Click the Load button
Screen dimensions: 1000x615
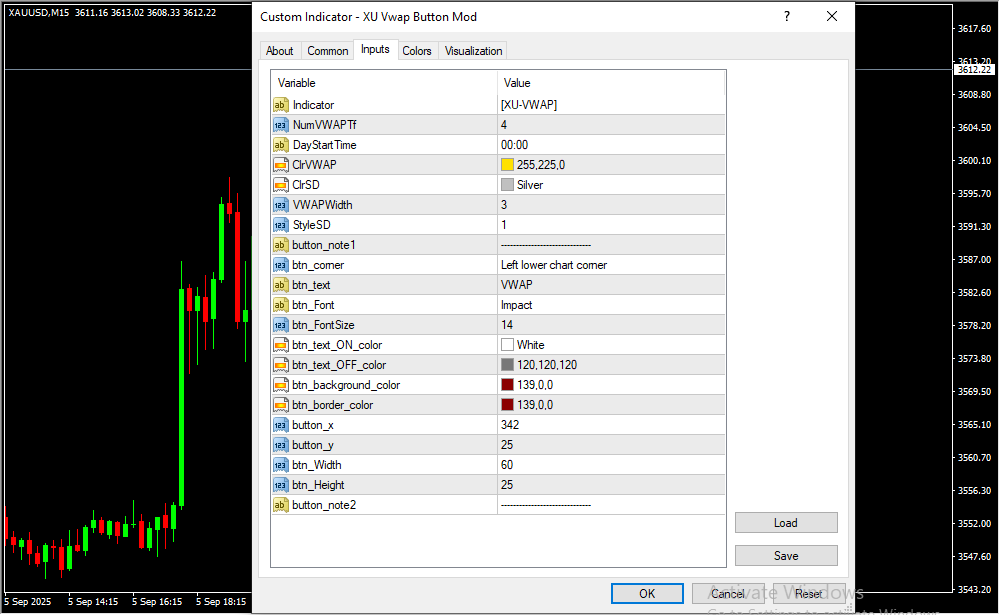(785, 523)
